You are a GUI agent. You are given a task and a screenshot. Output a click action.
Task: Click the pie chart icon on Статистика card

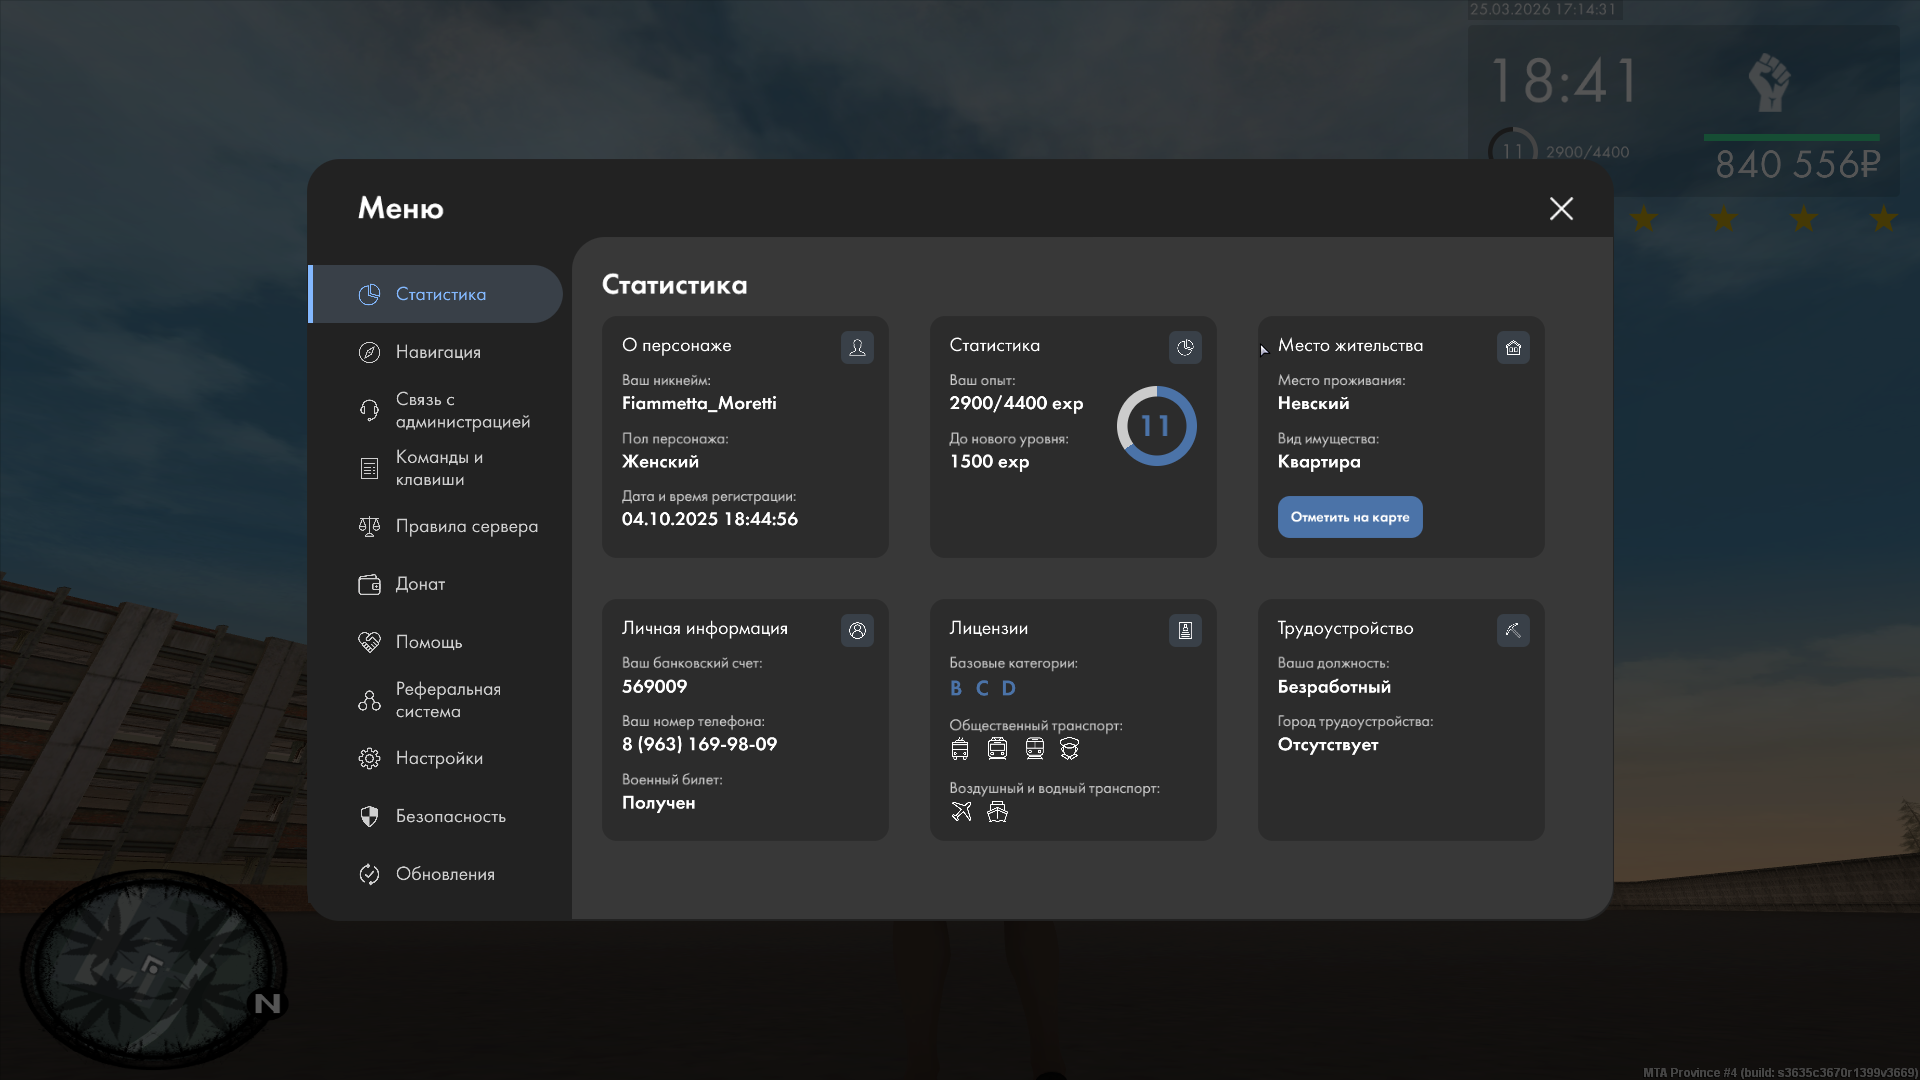1185,348
